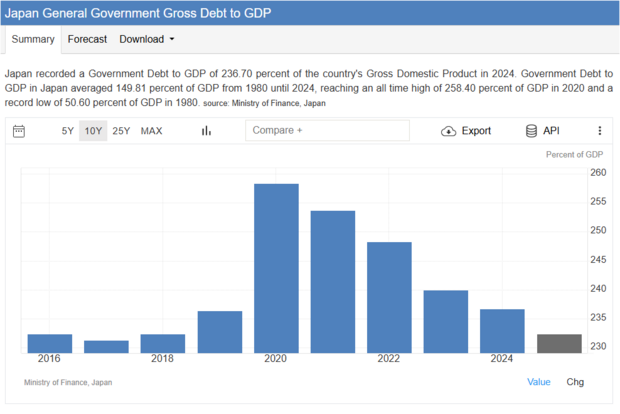Click the Export label button
This screenshot has height=414, width=620.
coord(476,131)
